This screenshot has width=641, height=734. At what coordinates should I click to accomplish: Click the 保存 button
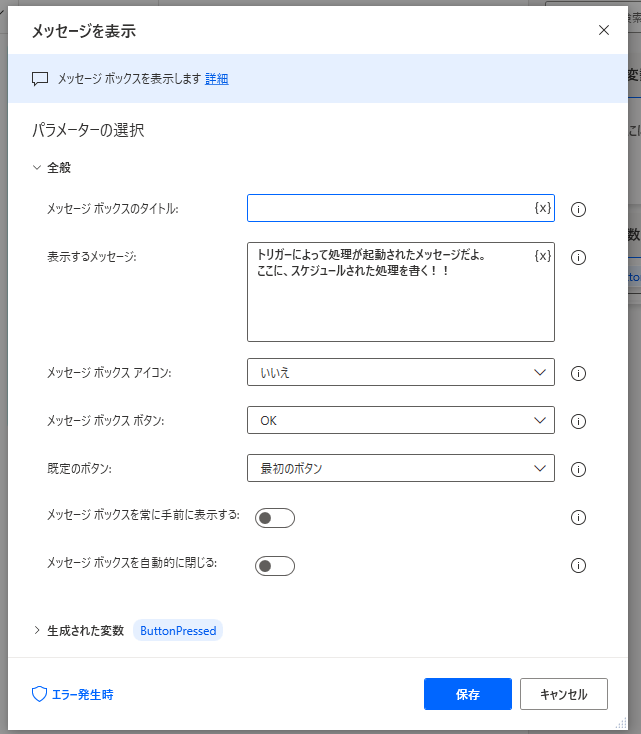tap(467, 694)
